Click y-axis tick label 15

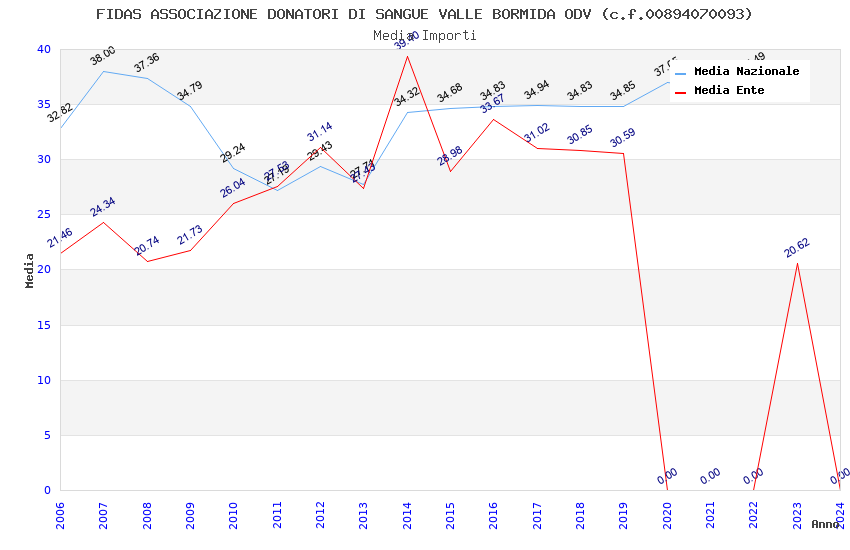[x=44, y=325]
